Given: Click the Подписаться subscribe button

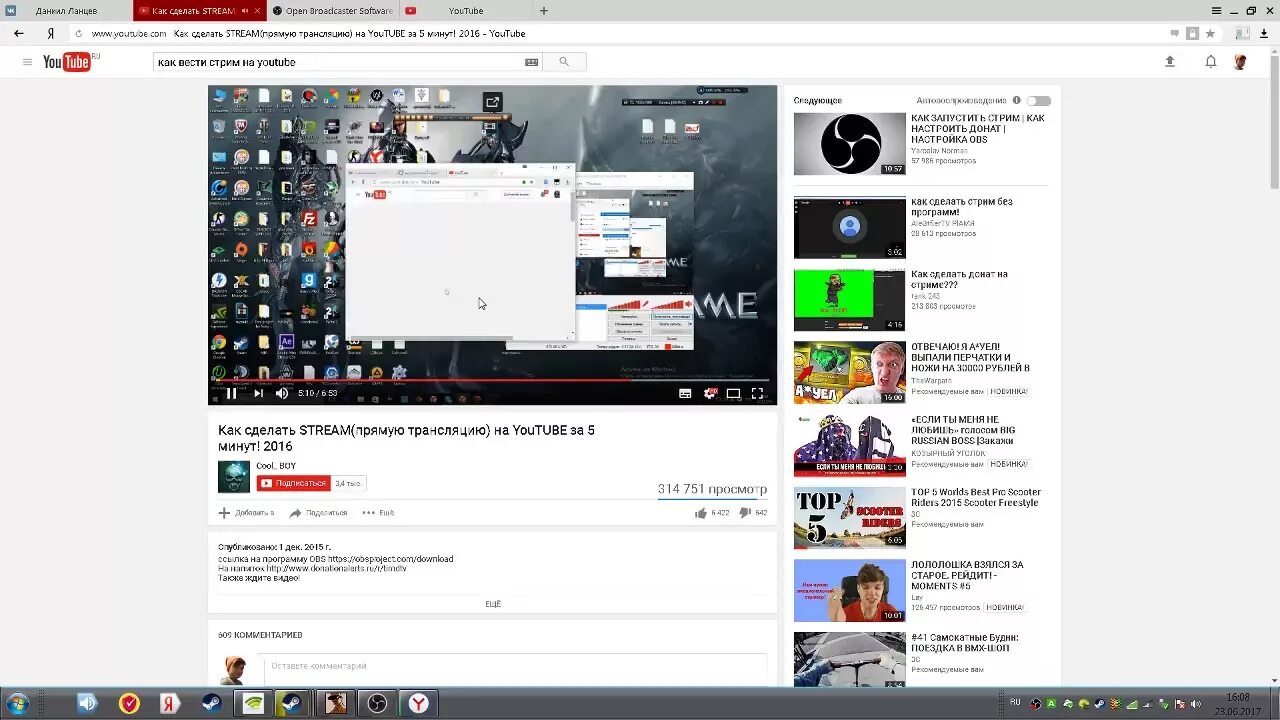Looking at the screenshot, I should (293, 483).
